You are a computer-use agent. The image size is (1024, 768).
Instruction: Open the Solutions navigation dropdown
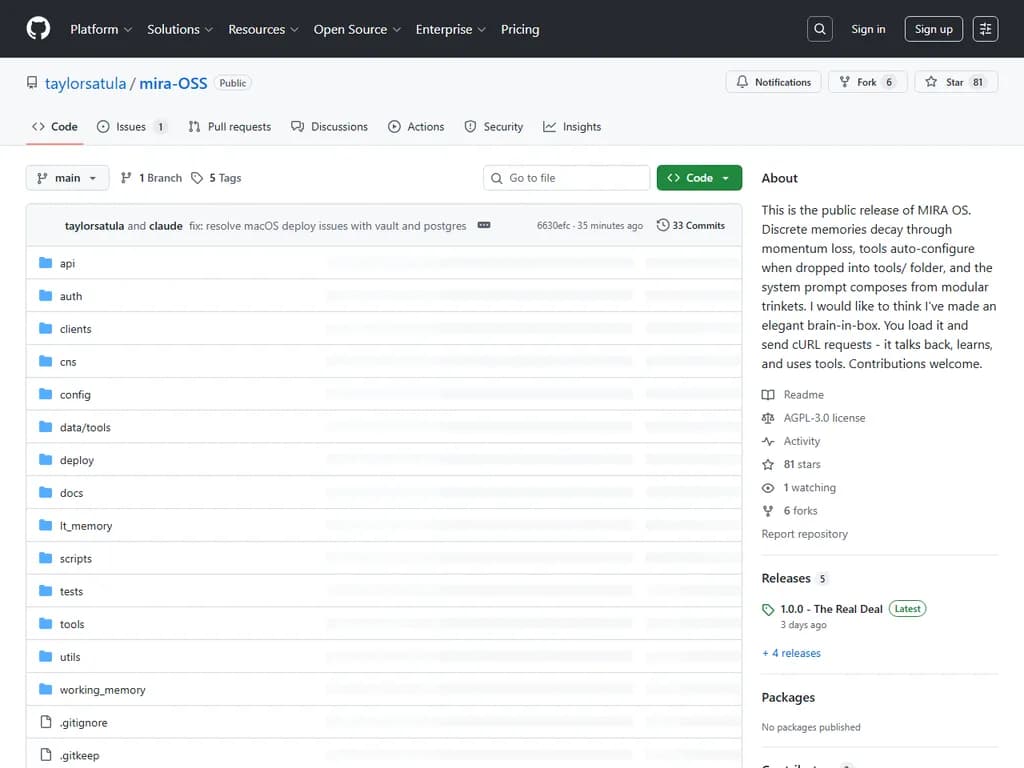pos(179,29)
